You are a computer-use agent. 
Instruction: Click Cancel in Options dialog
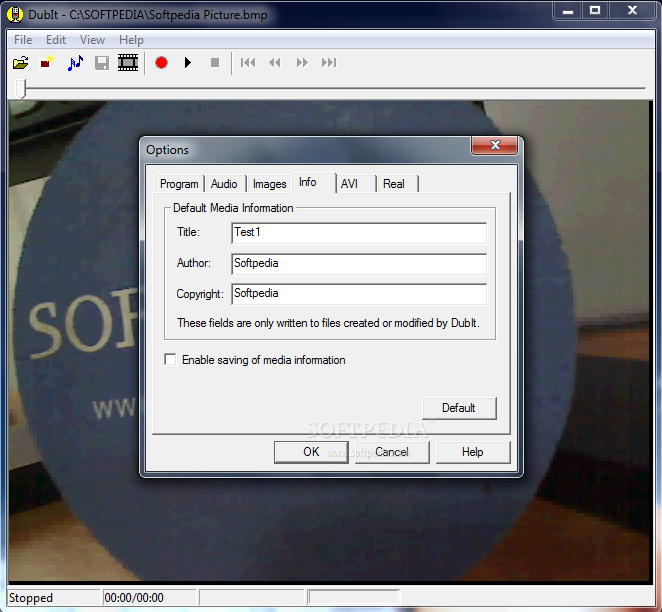[x=392, y=452]
